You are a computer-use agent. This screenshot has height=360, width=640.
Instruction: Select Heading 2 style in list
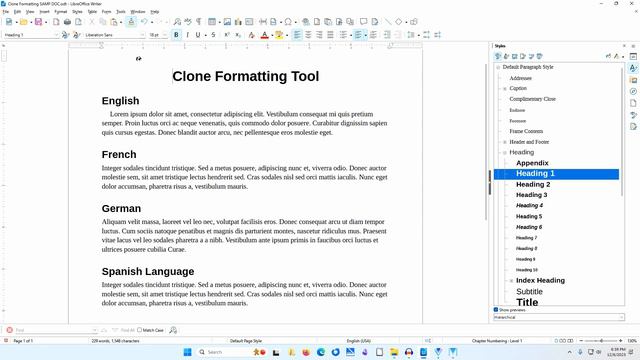pos(533,184)
